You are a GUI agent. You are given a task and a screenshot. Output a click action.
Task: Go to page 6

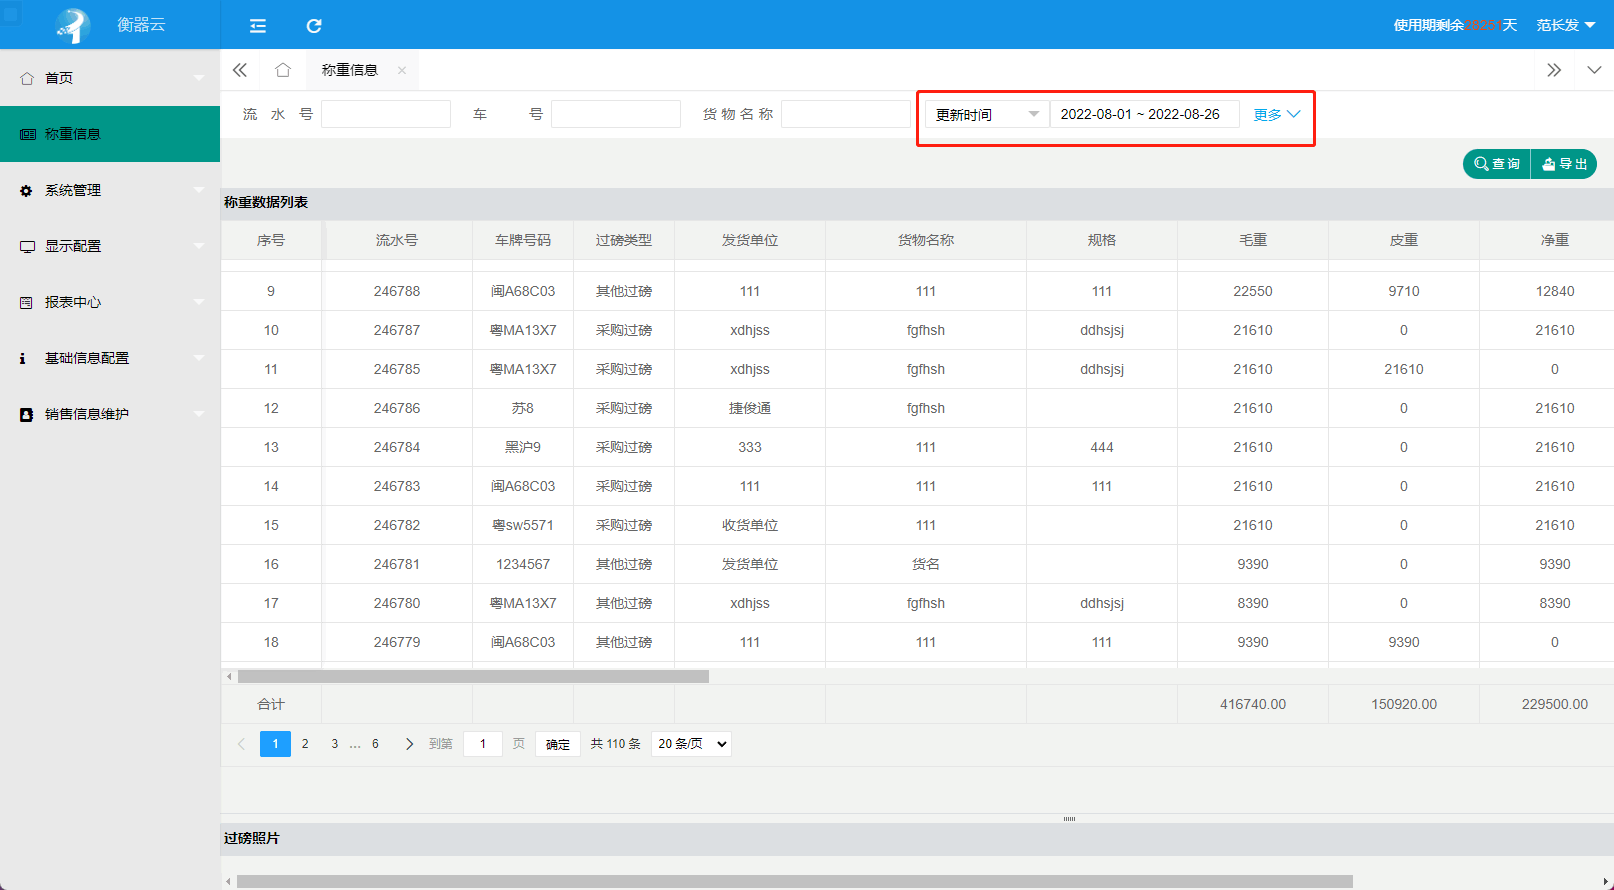pyautogui.click(x=375, y=744)
